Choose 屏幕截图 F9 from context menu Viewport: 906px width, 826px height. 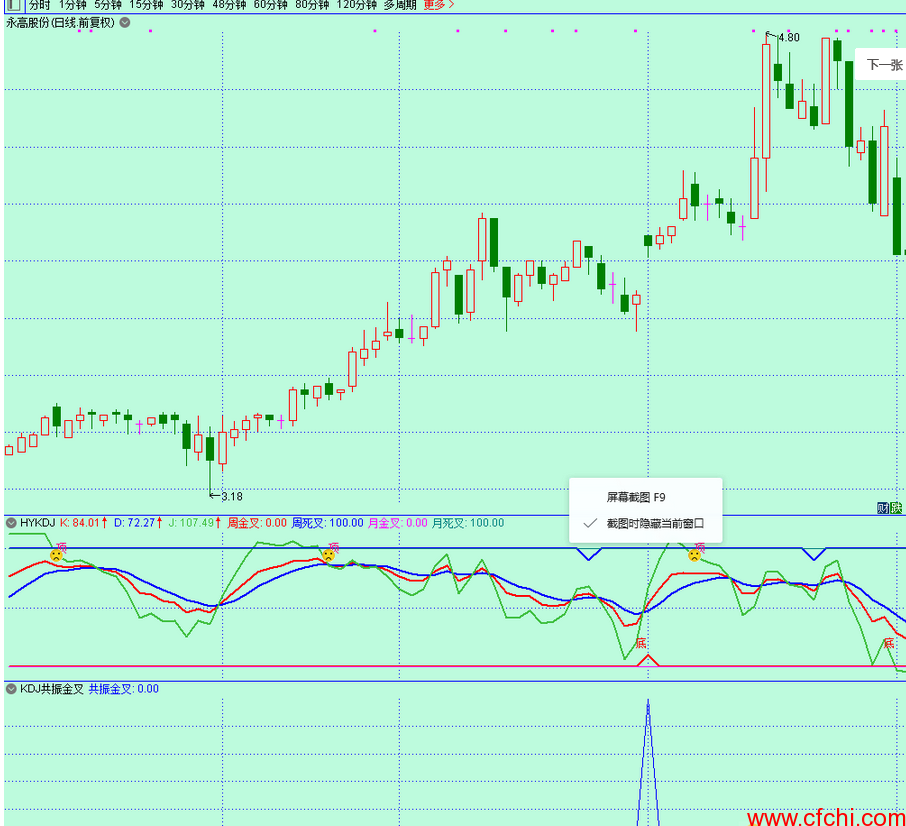(x=636, y=497)
